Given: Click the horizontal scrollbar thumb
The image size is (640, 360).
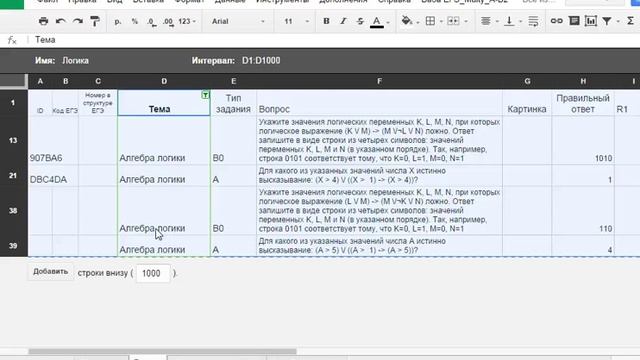Looking at the screenshot, I should (x=162, y=351).
